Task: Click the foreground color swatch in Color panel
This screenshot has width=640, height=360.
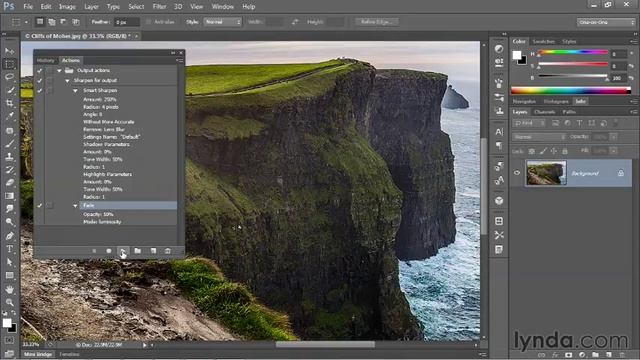Action: point(517,55)
